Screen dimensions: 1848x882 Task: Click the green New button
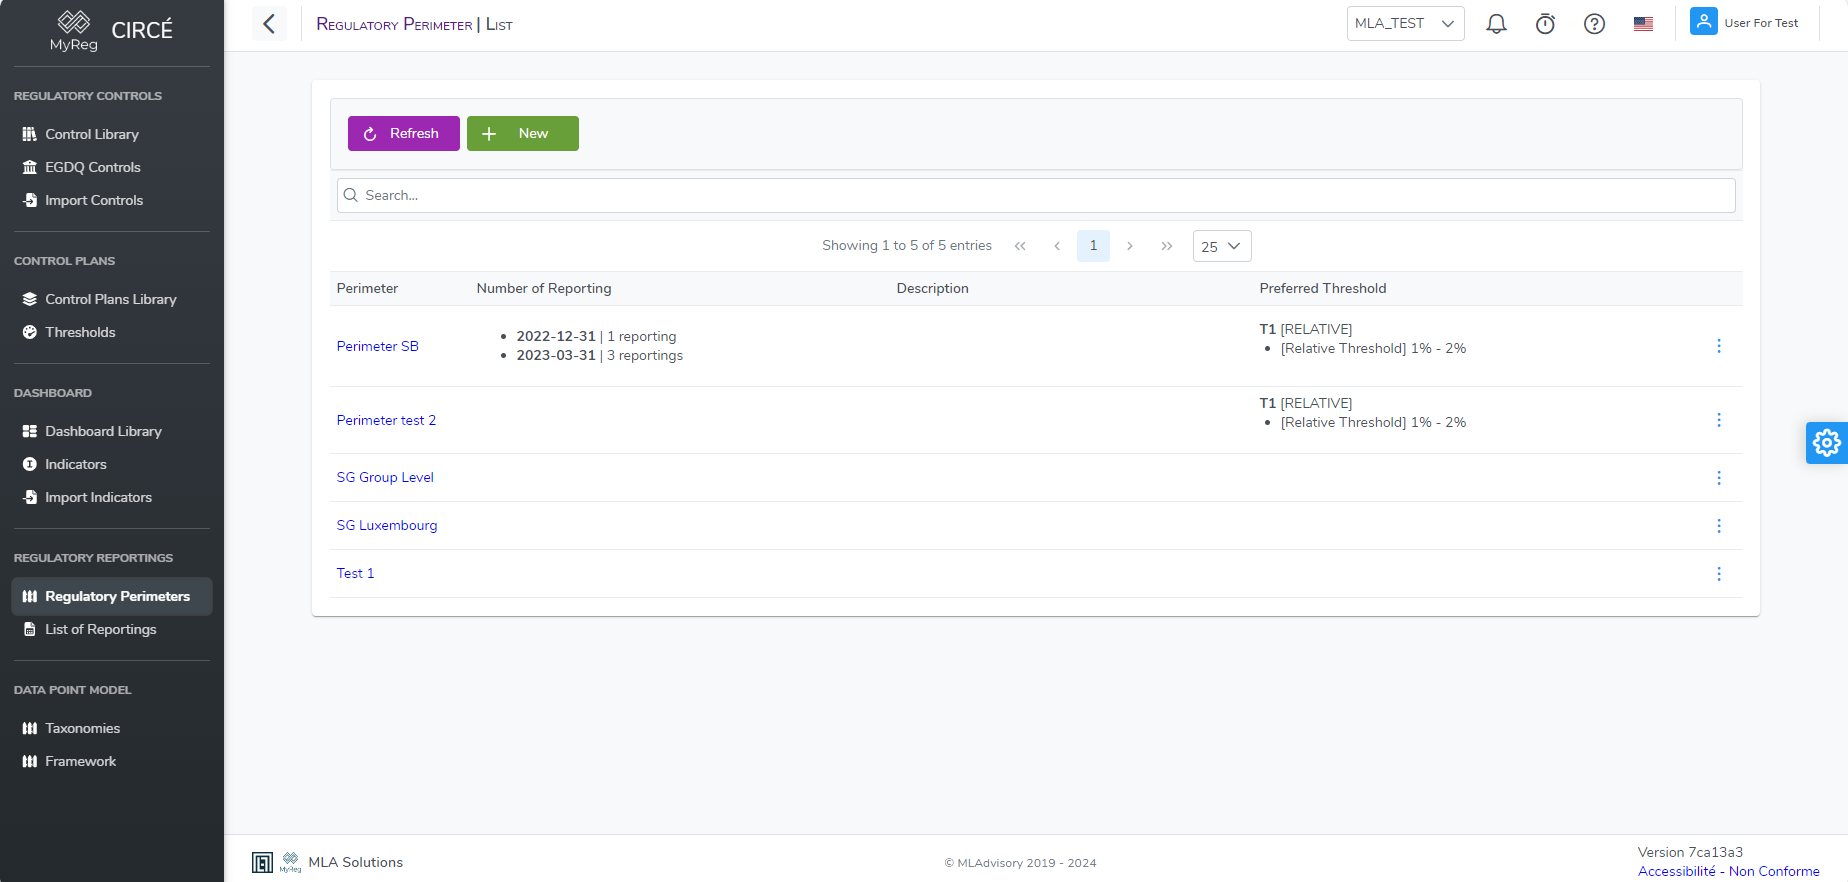coord(522,134)
